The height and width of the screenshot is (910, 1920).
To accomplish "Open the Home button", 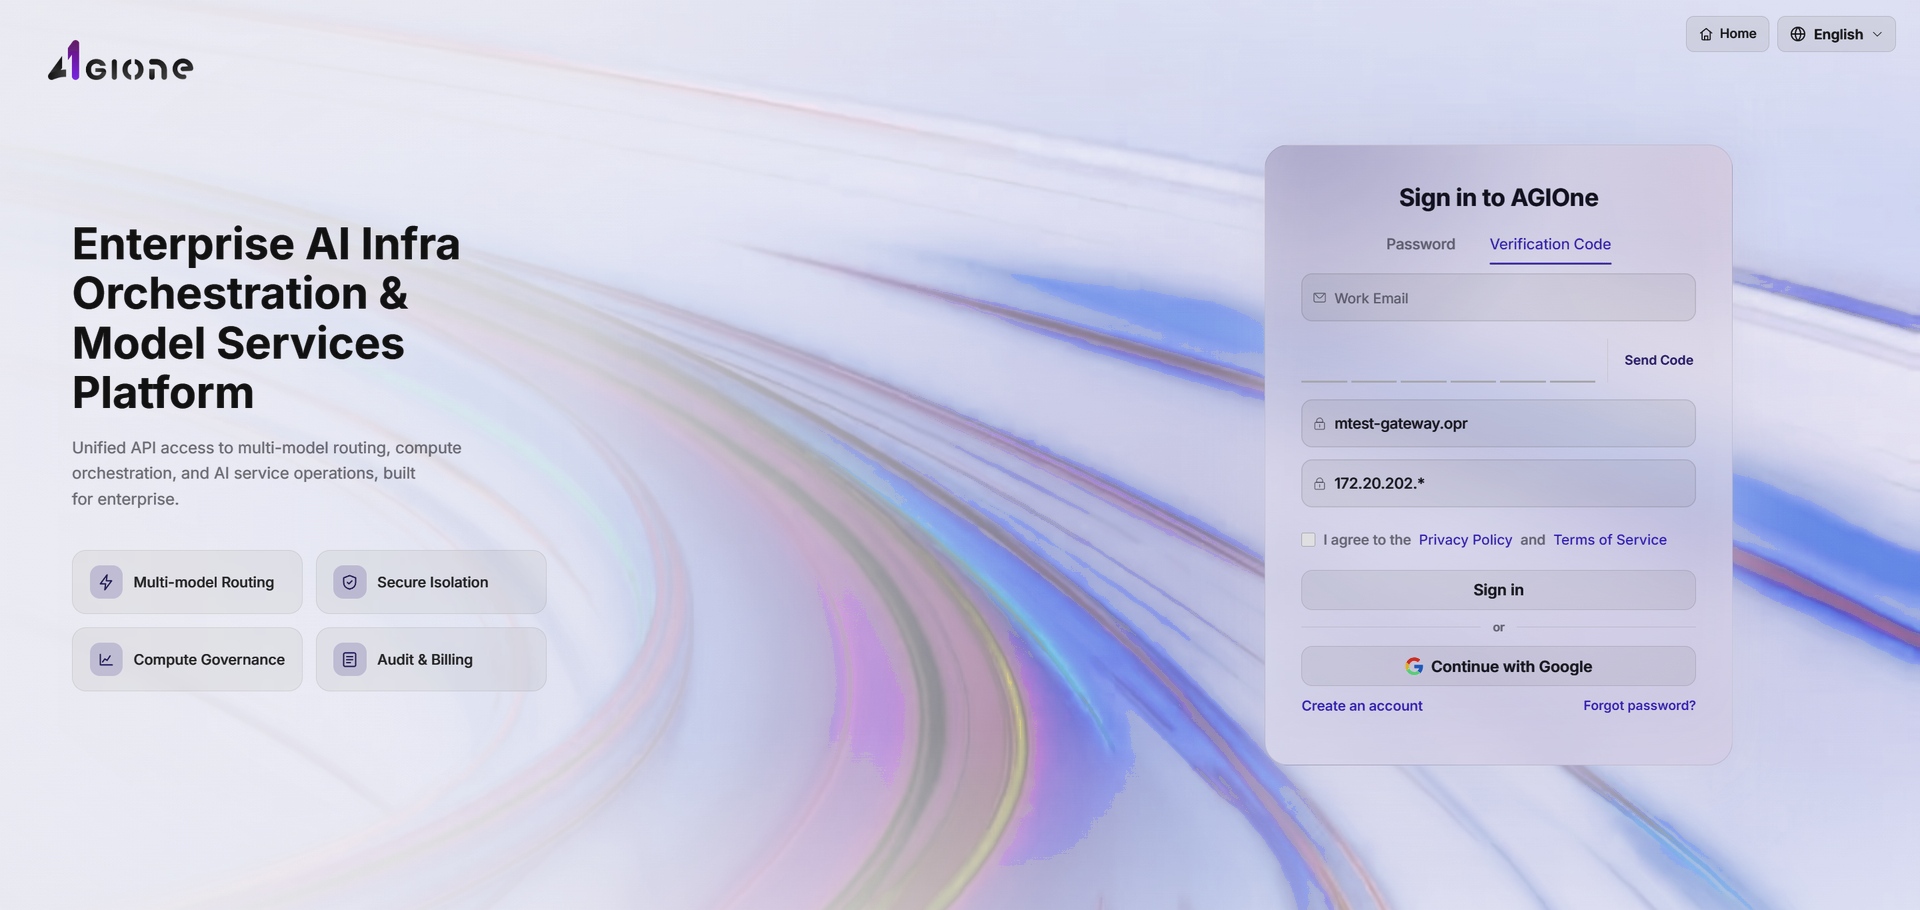I will pos(1727,34).
